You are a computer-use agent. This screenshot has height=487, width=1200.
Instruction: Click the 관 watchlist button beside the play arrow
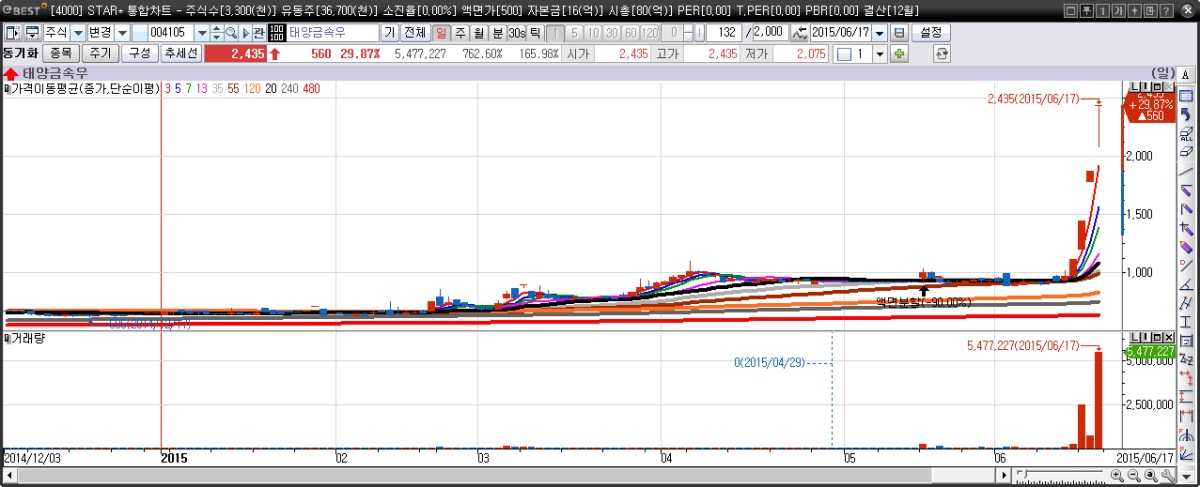(x=258, y=33)
